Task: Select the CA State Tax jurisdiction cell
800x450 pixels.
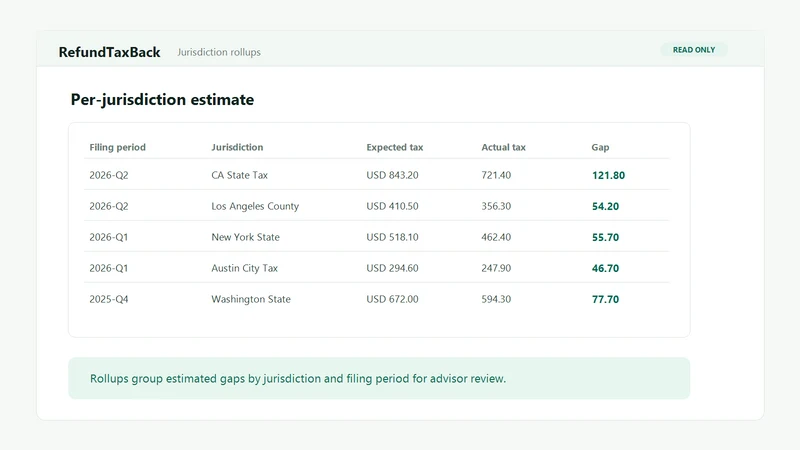Action: click(x=239, y=175)
